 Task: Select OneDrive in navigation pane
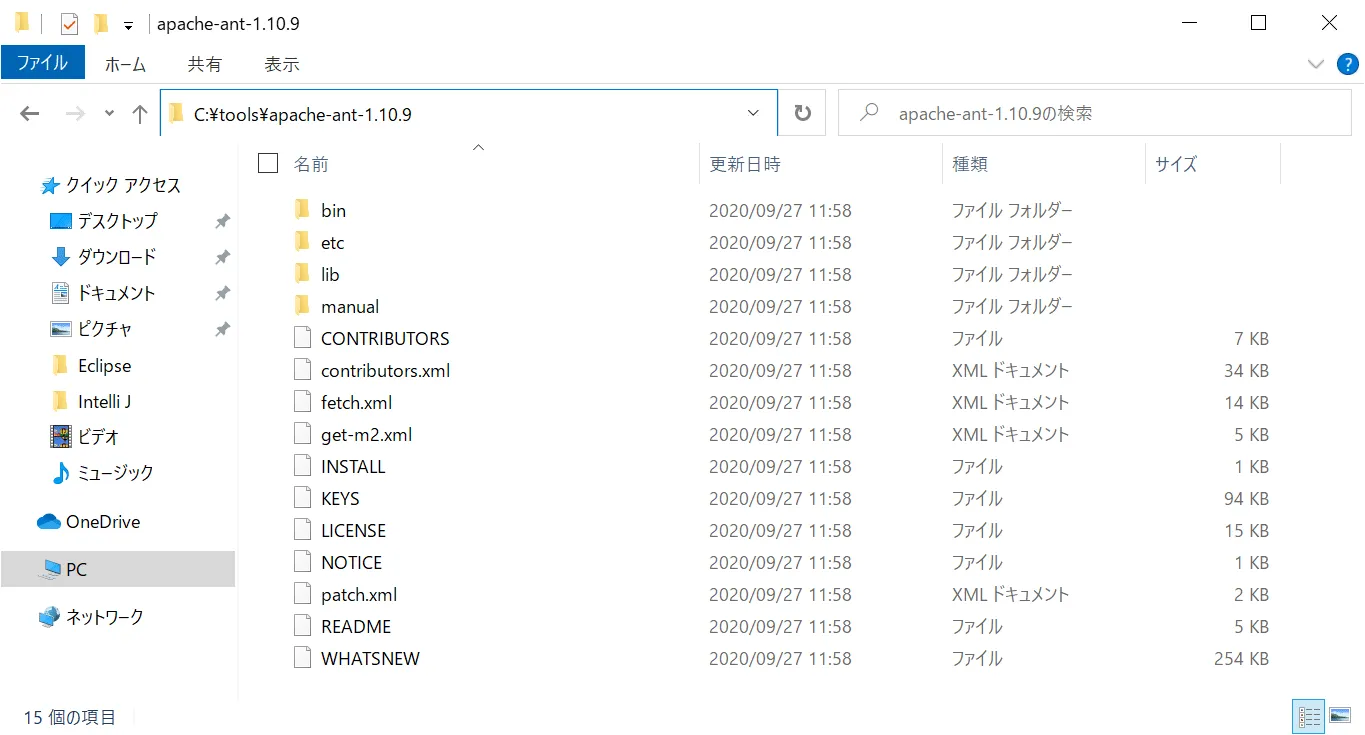click(x=88, y=522)
